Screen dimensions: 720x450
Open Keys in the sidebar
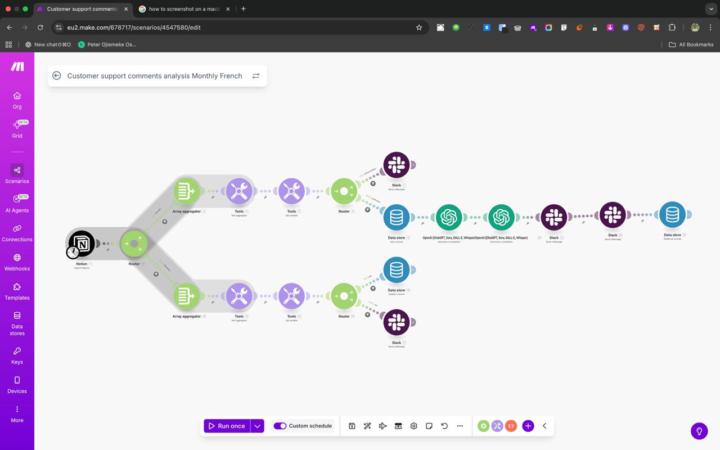[x=17, y=355]
